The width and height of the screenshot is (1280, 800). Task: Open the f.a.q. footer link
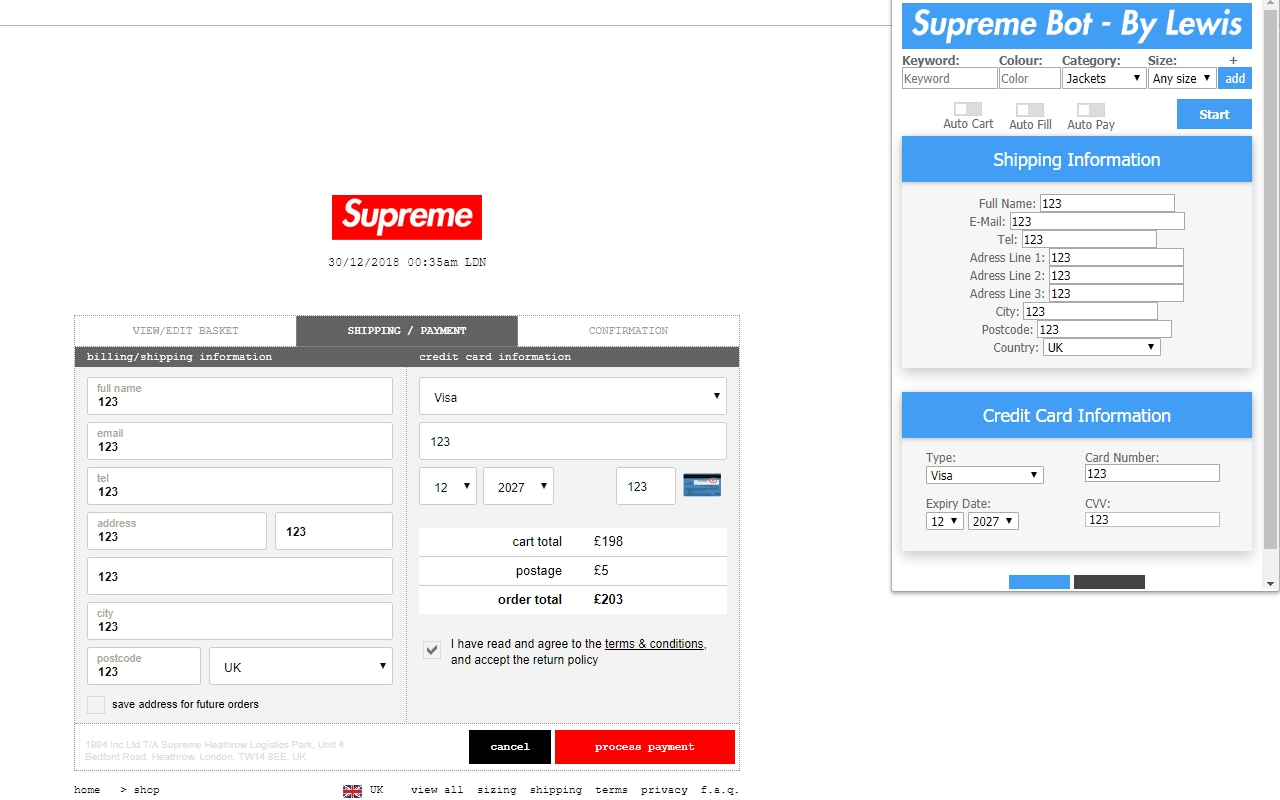(x=720, y=790)
